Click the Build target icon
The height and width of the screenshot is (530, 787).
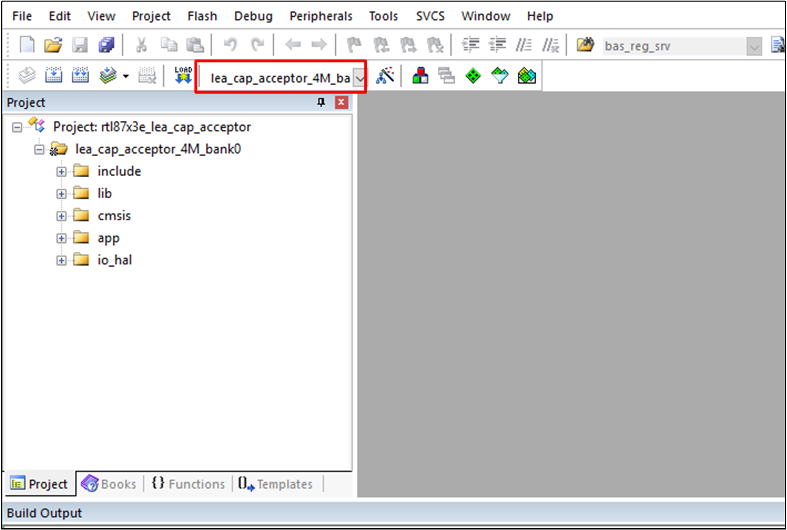pyautogui.click(x=54, y=76)
